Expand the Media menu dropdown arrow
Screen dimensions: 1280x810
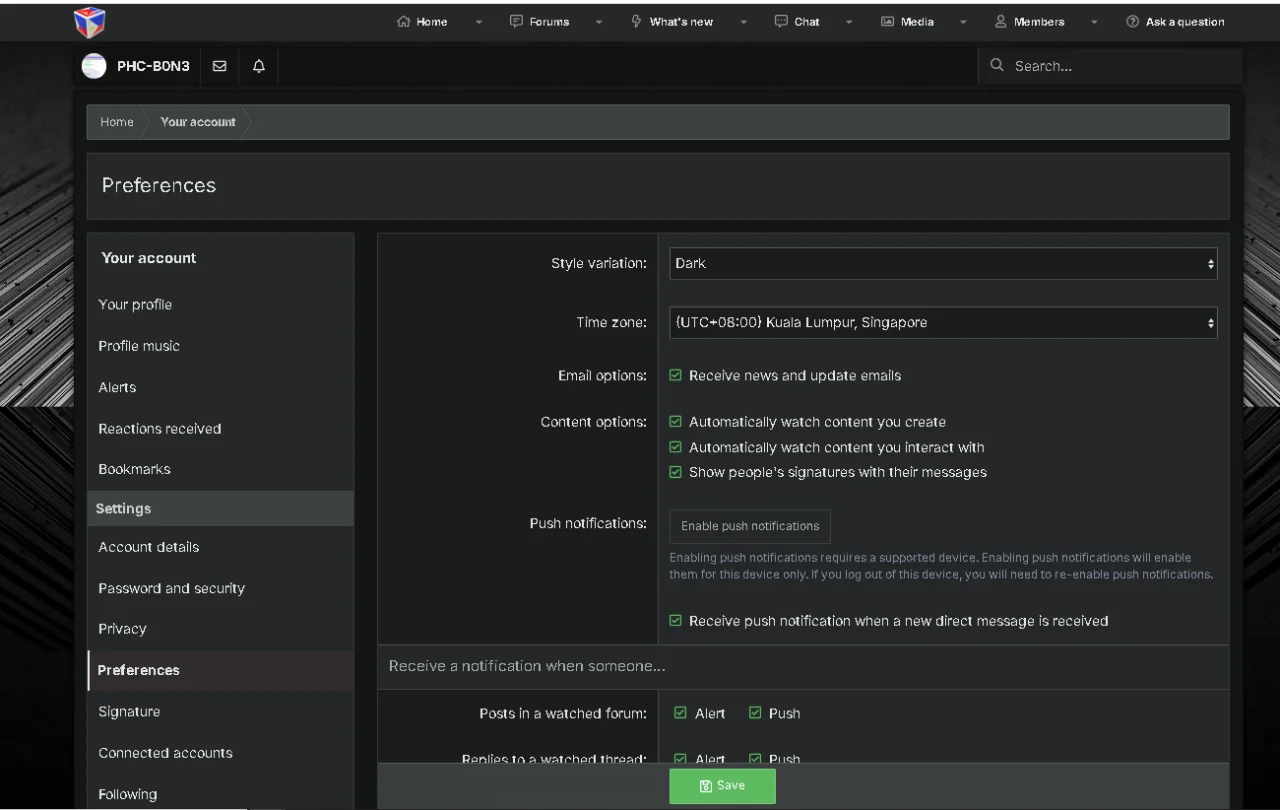pyautogui.click(x=963, y=22)
